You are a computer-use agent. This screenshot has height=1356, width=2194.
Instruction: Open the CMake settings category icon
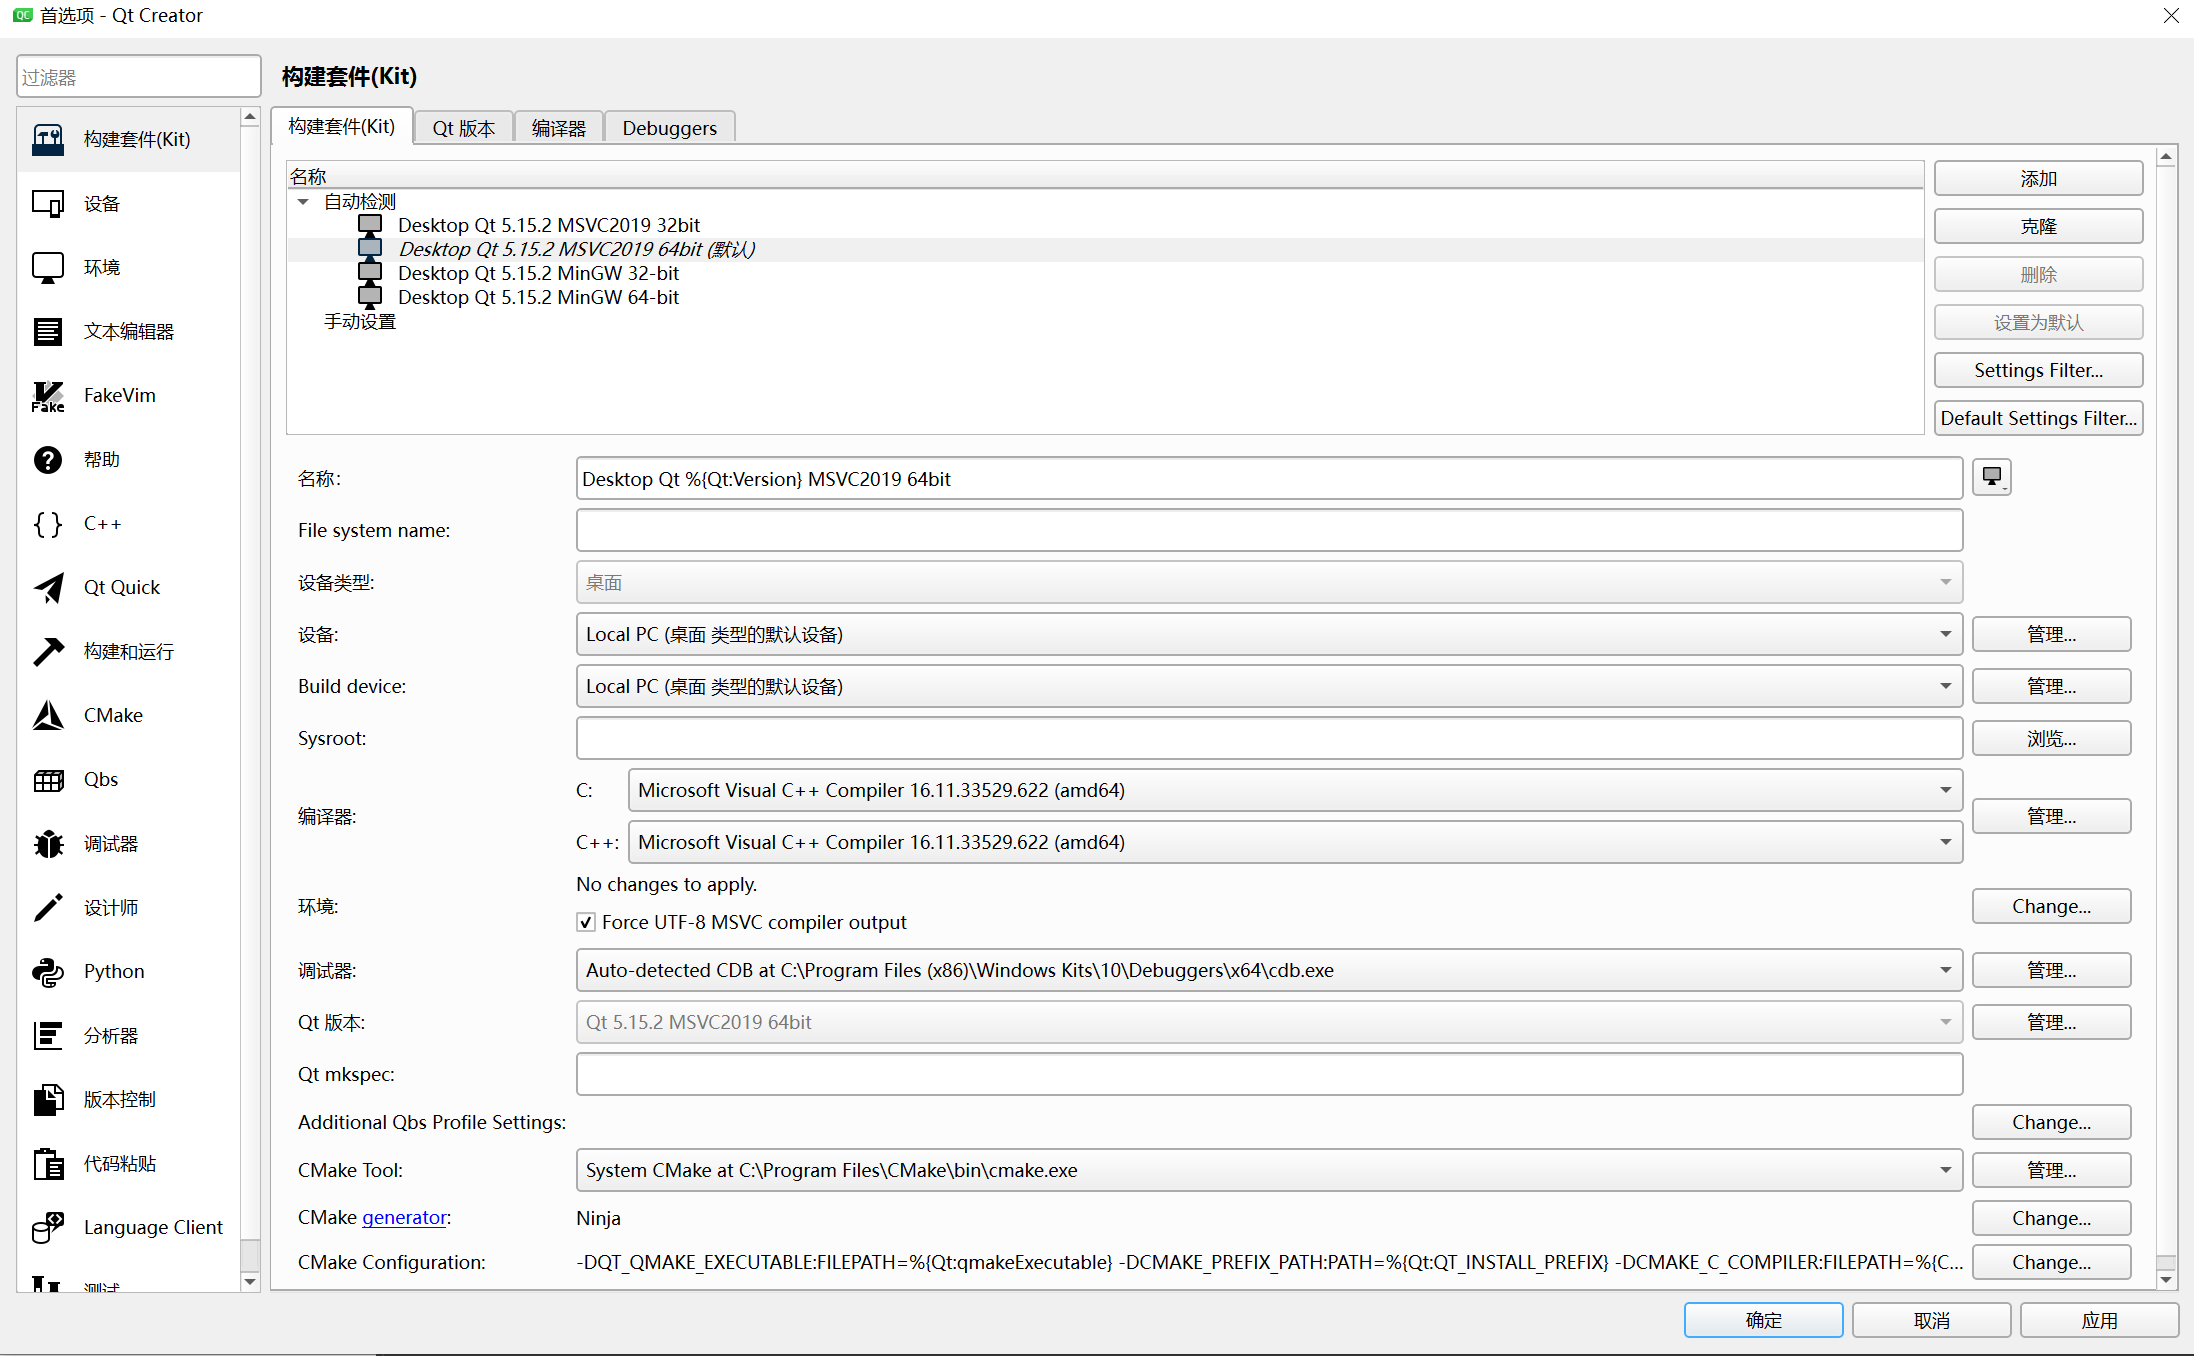(48, 716)
